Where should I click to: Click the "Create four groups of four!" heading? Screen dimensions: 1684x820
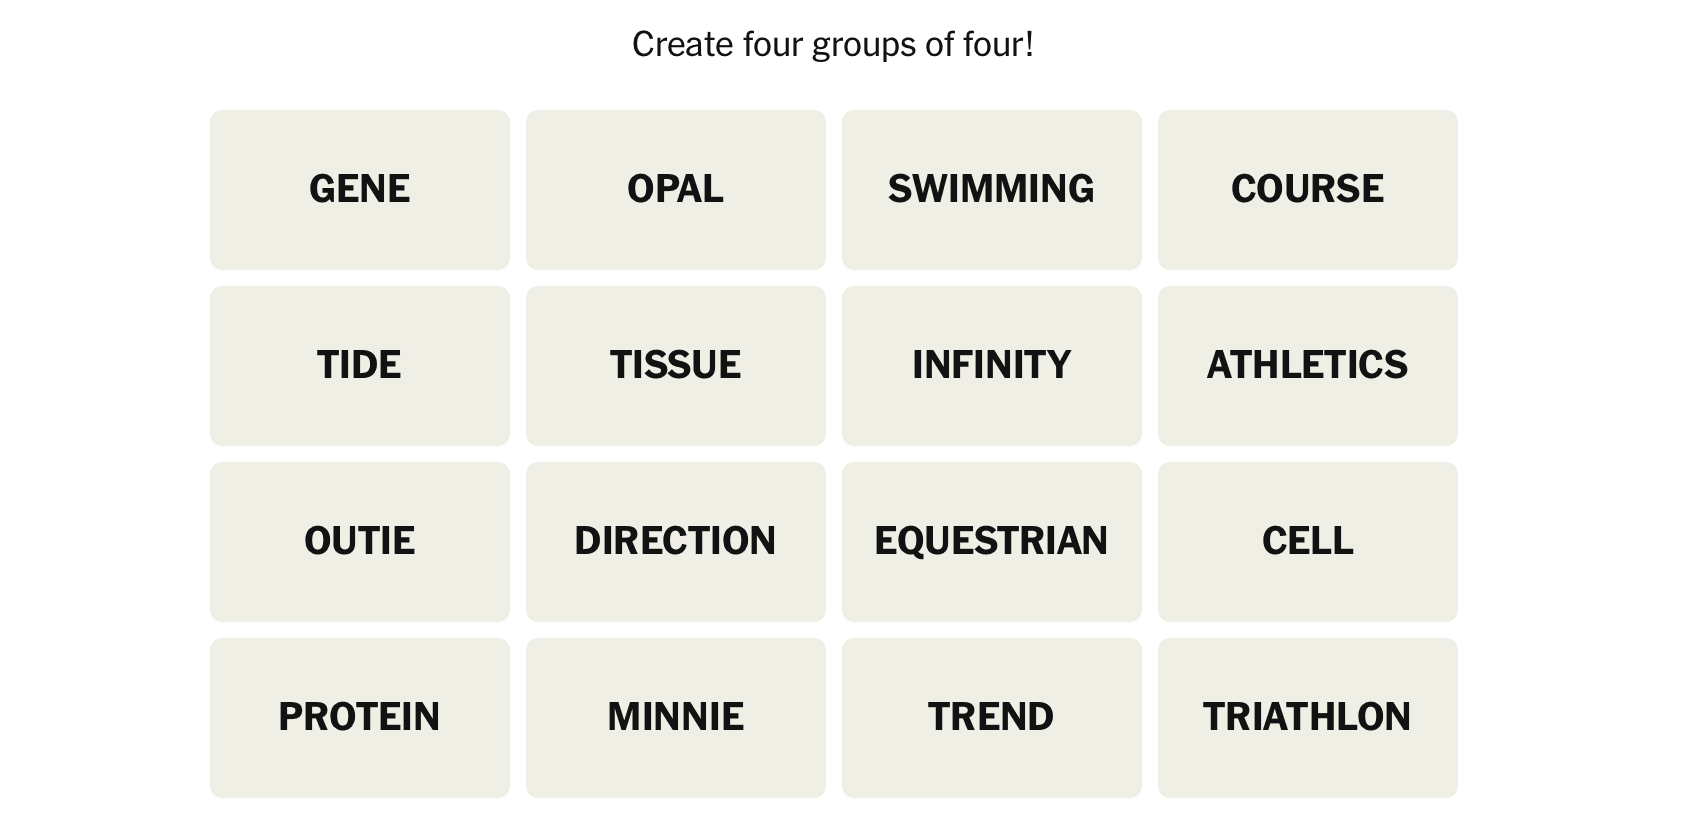[833, 44]
